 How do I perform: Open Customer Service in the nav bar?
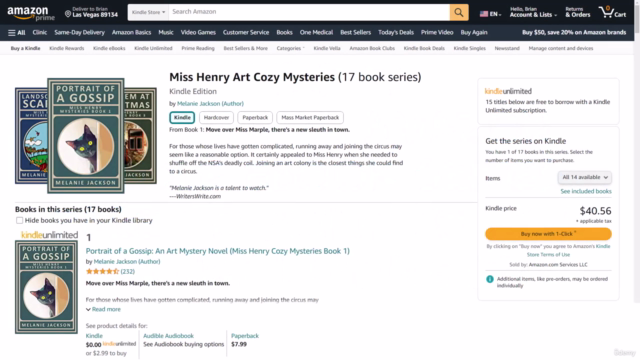246,33
